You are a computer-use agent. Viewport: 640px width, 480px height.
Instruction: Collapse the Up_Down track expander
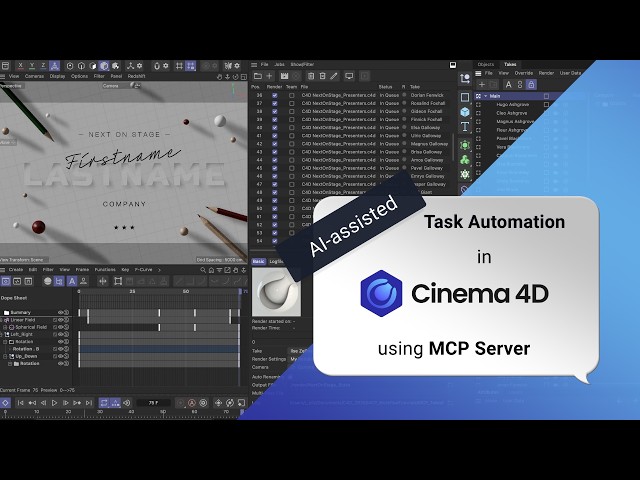[x=5, y=356]
